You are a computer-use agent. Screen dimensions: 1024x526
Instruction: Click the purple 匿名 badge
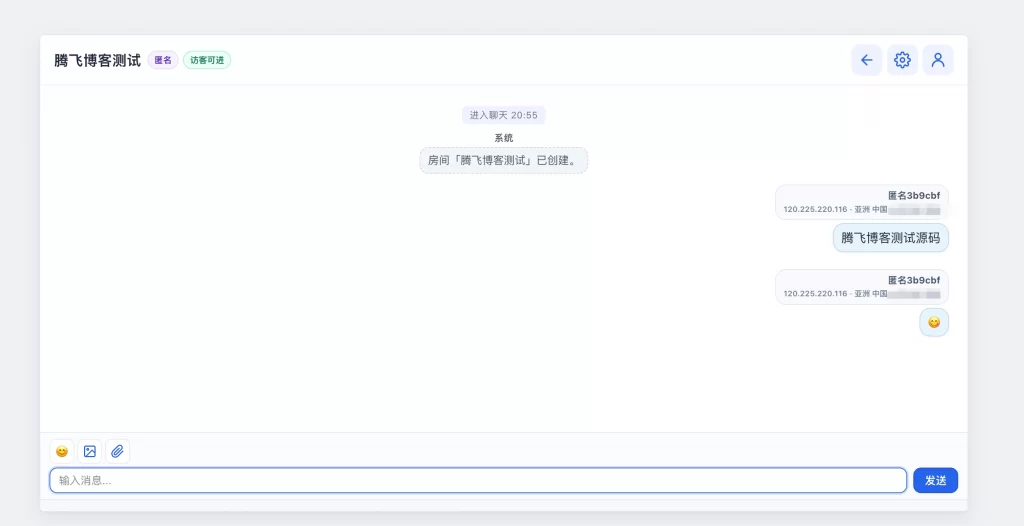click(x=163, y=60)
